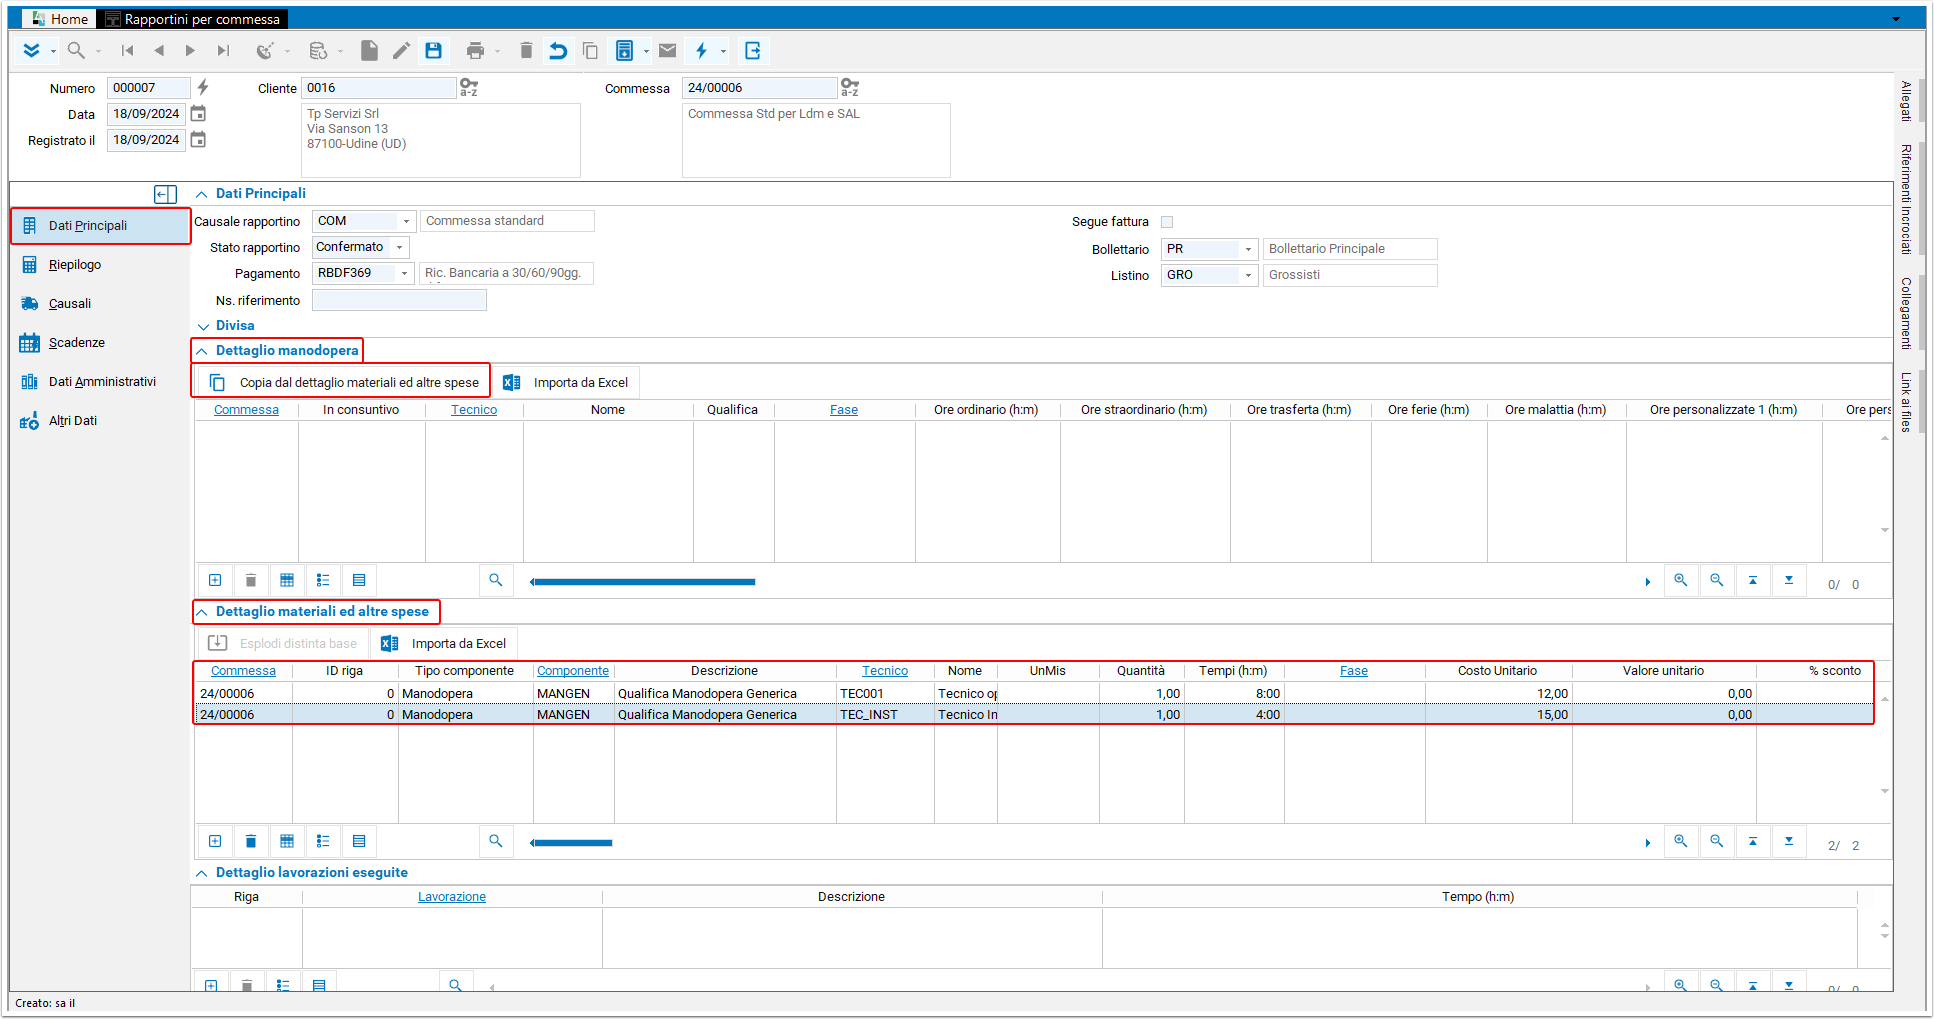Click Commessa lookup key icon

pyautogui.click(x=850, y=88)
